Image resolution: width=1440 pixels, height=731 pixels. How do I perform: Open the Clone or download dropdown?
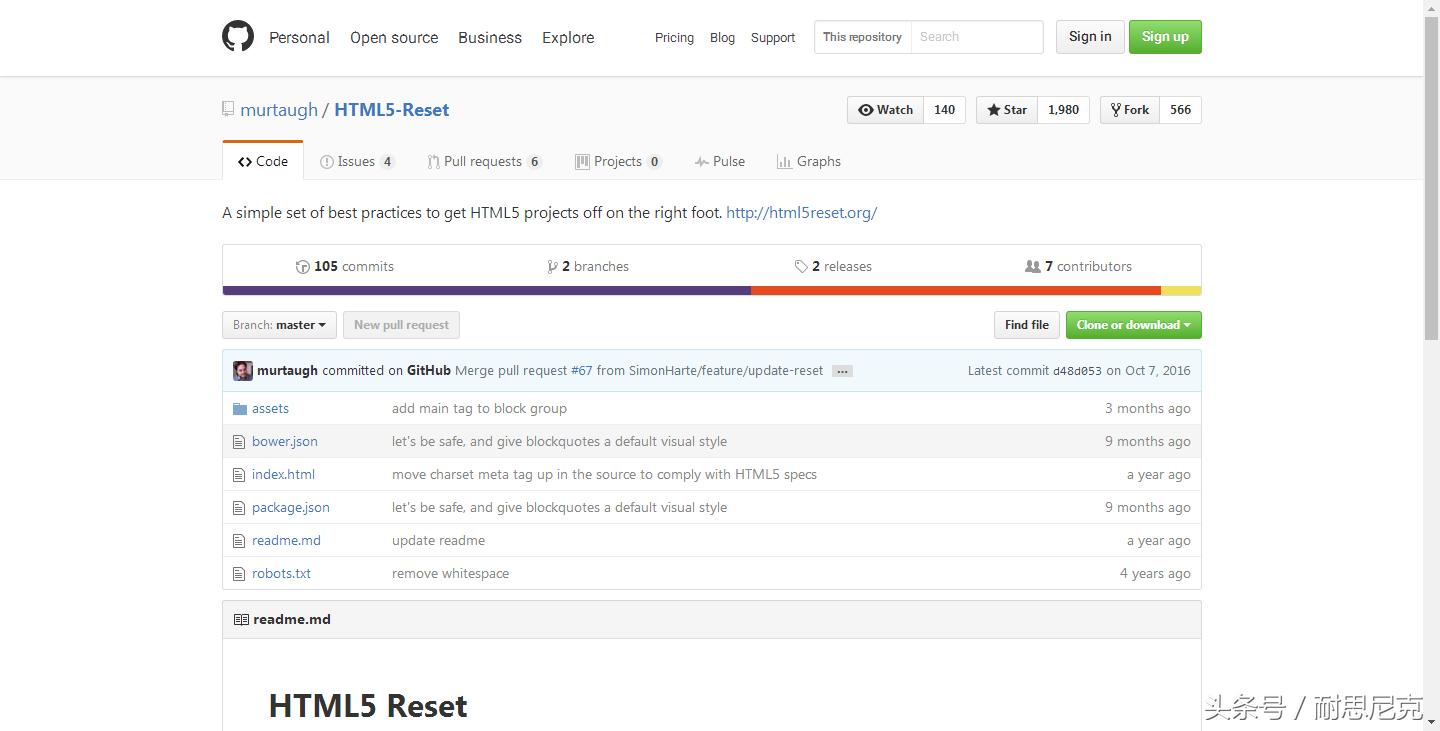[1134, 325]
